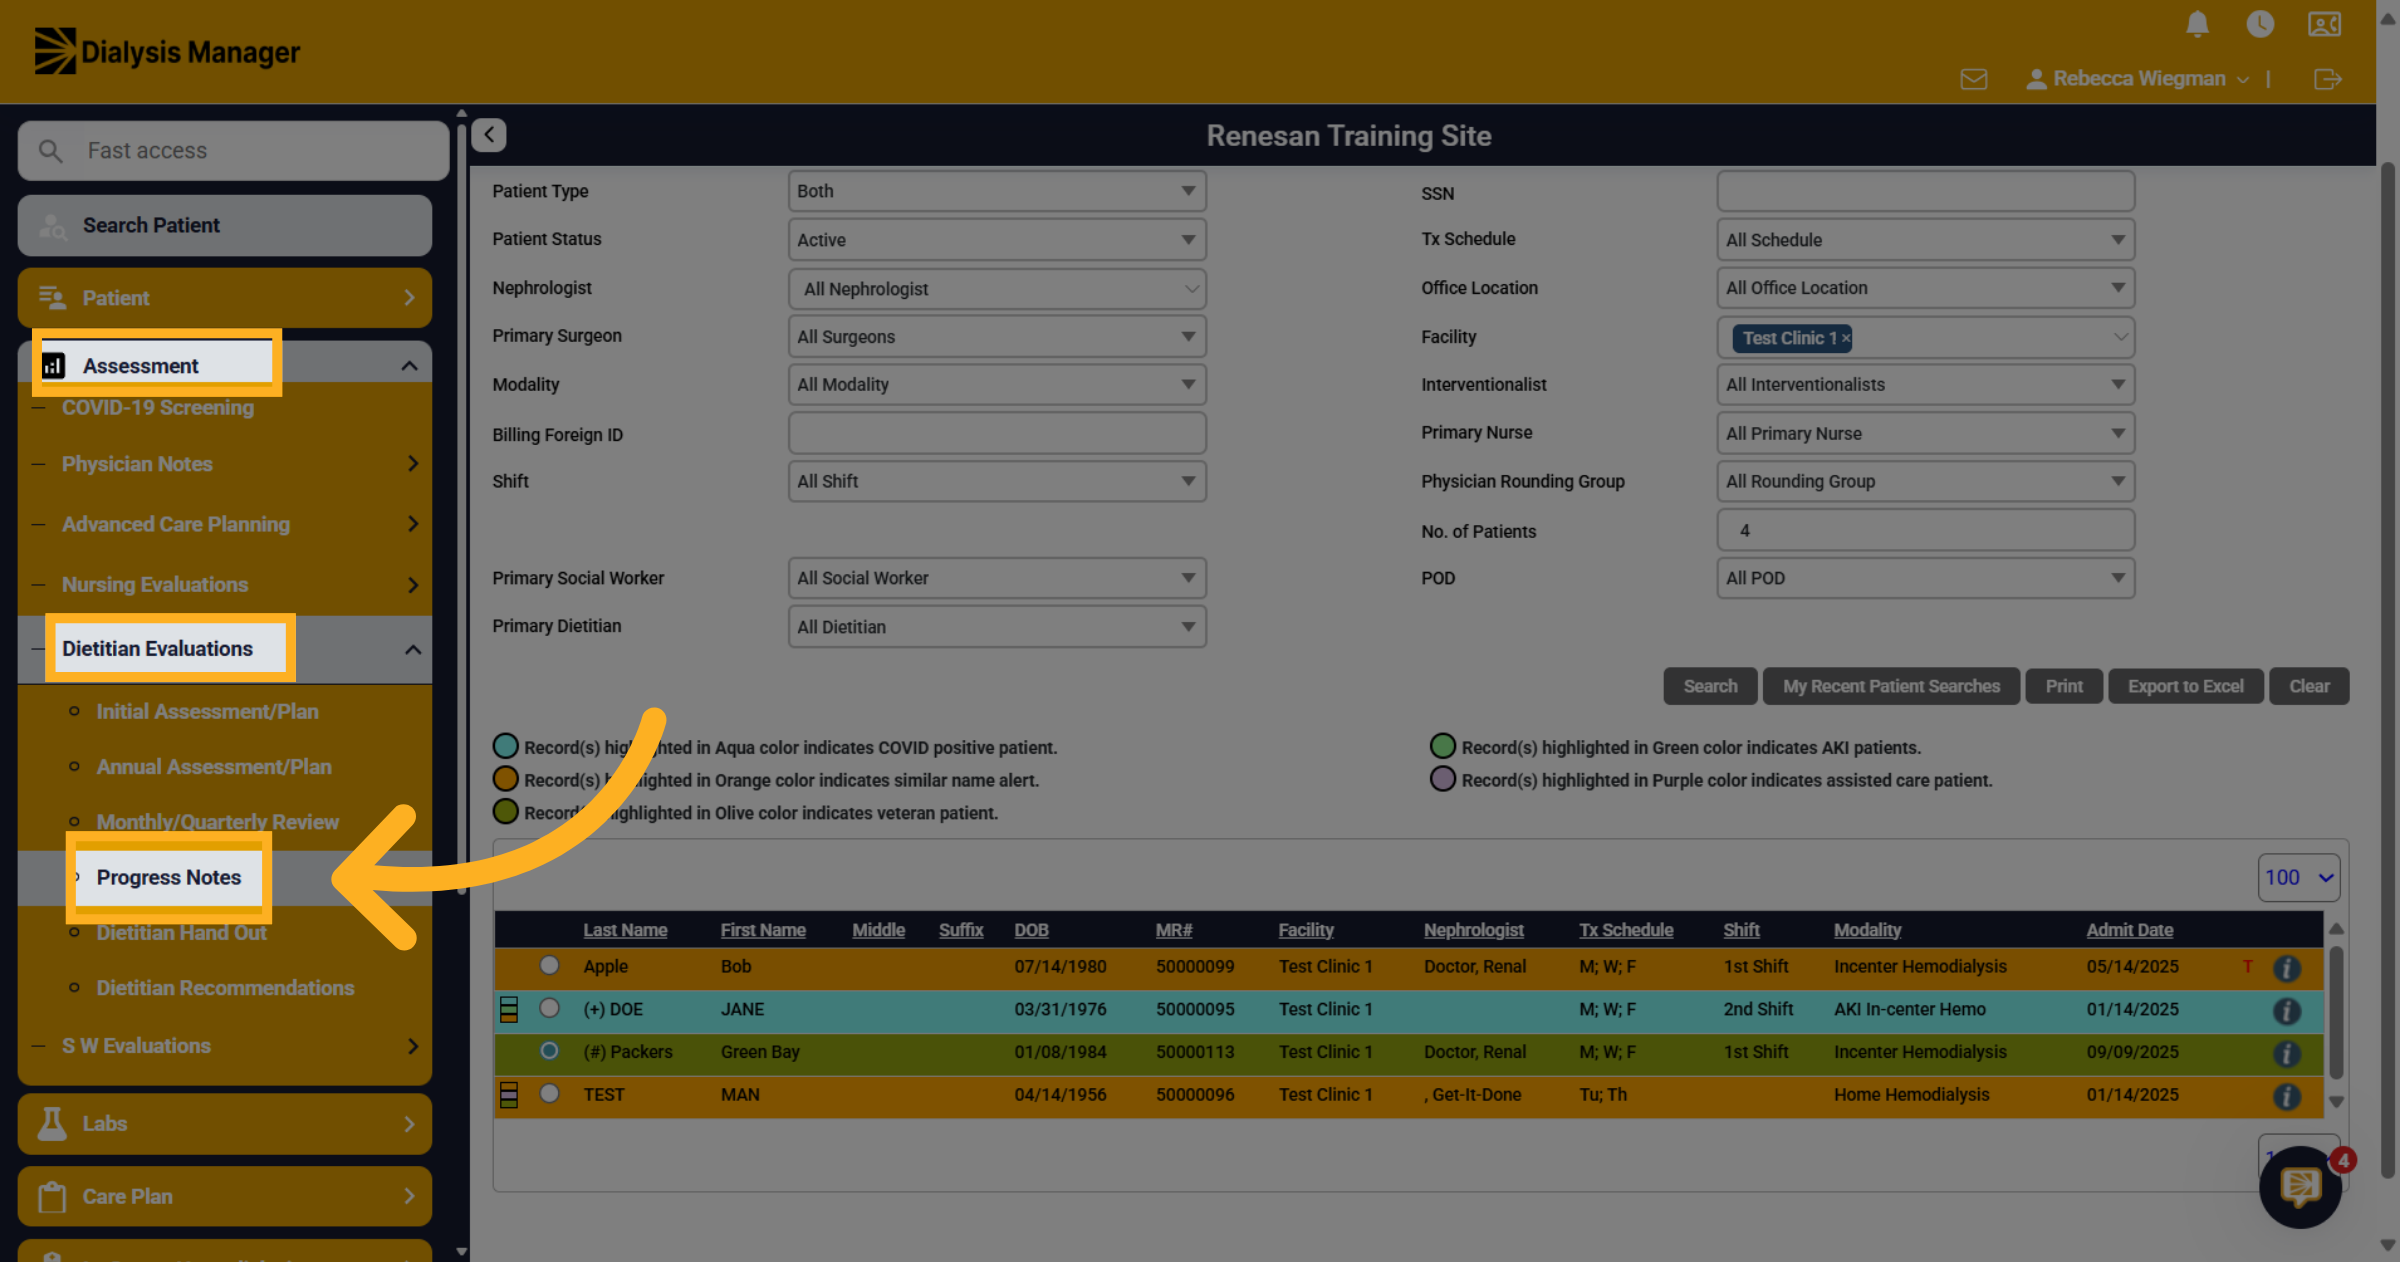This screenshot has width=2400, height=1262.
Task: Click the Fast access search field
Action: point(233,151)
